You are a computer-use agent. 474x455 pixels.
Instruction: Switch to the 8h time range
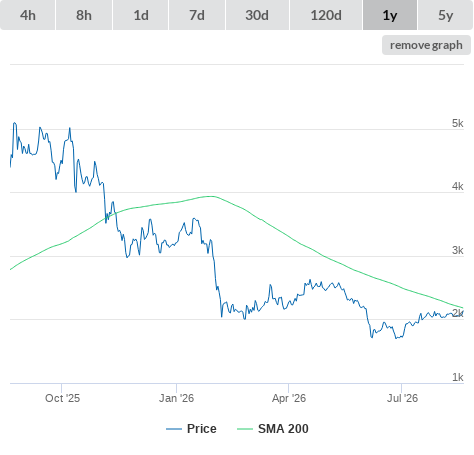[84, 15]
